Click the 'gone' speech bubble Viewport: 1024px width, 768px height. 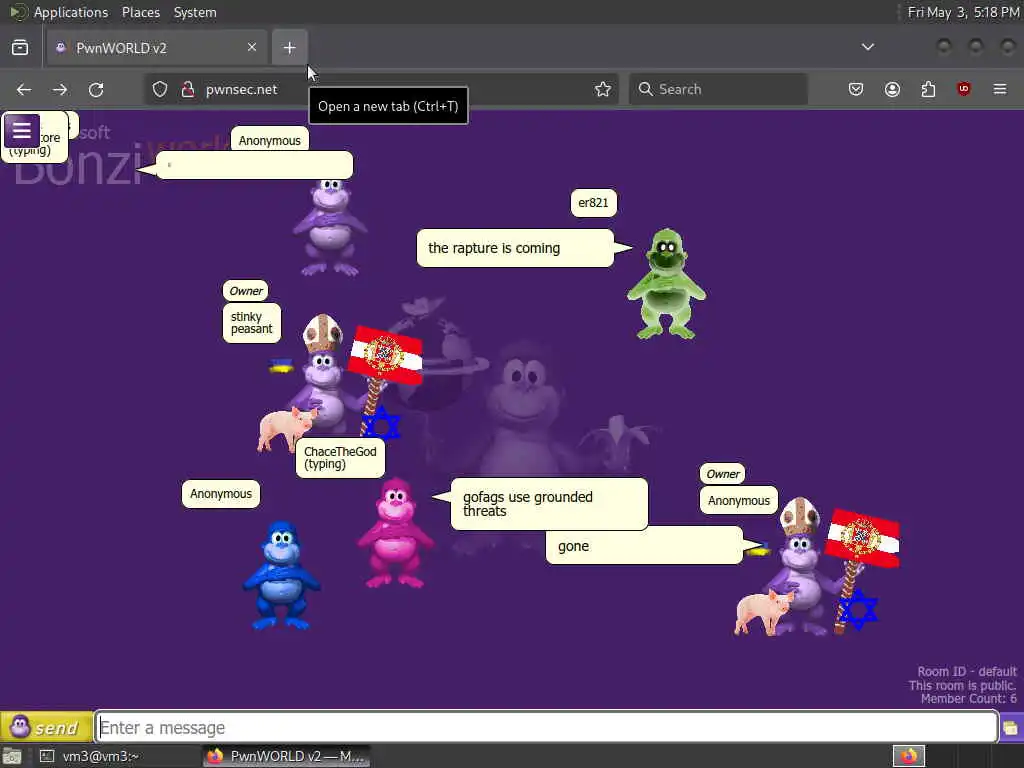644,546
